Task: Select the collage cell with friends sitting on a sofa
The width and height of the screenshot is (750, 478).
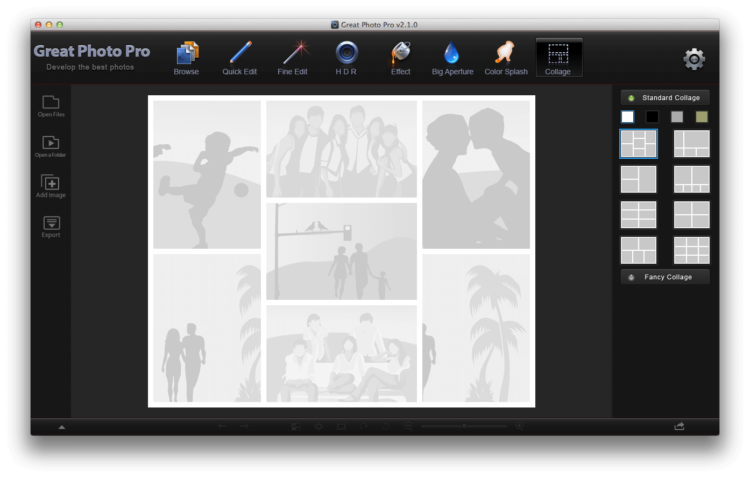Action: click(x=342, y=354)
